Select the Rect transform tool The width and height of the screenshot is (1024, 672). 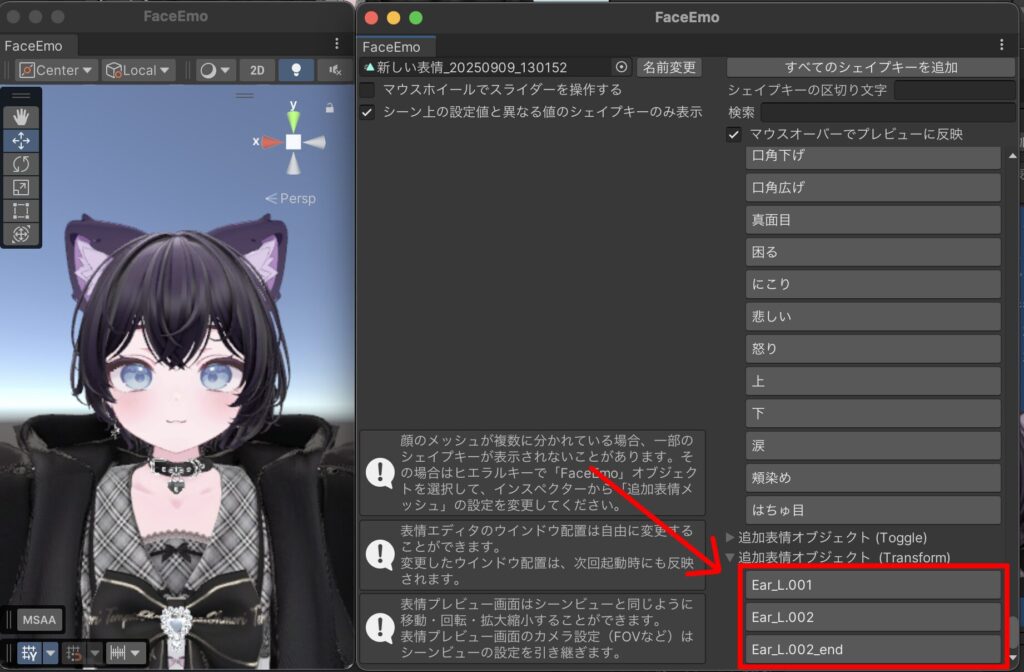pyautogui.click(x=21, y=210)
